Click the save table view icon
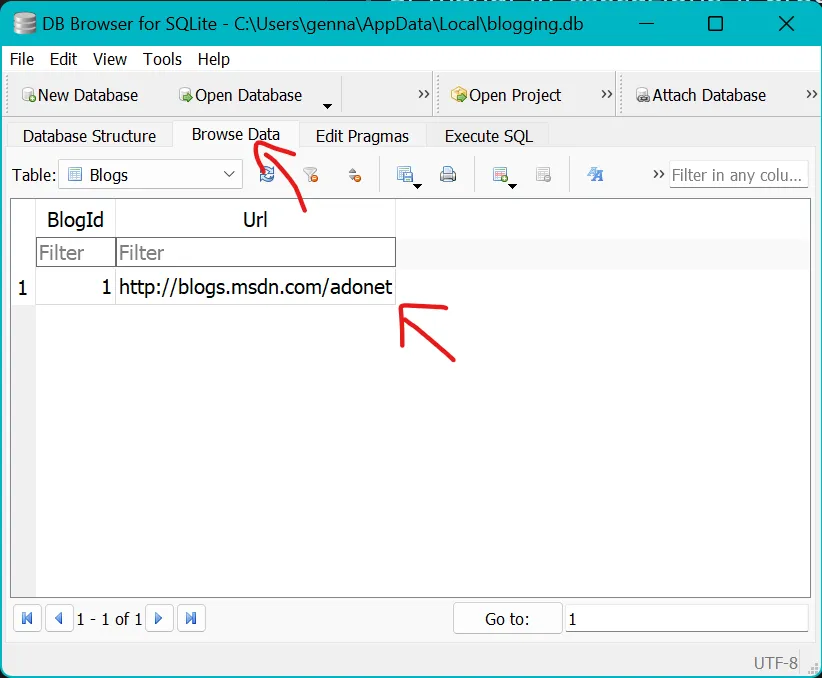822x678 pixels. [404, 174]
